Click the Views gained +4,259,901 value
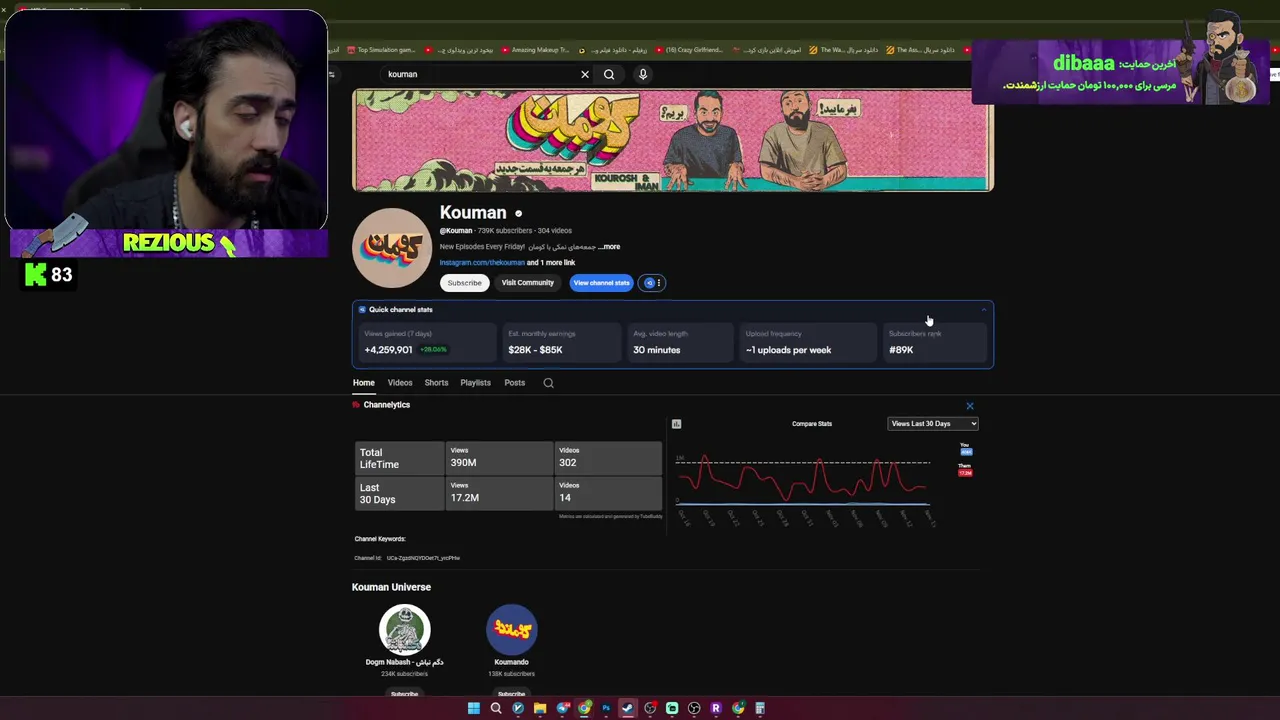The width and height of the screenshot is (1280, 720). 388,350
